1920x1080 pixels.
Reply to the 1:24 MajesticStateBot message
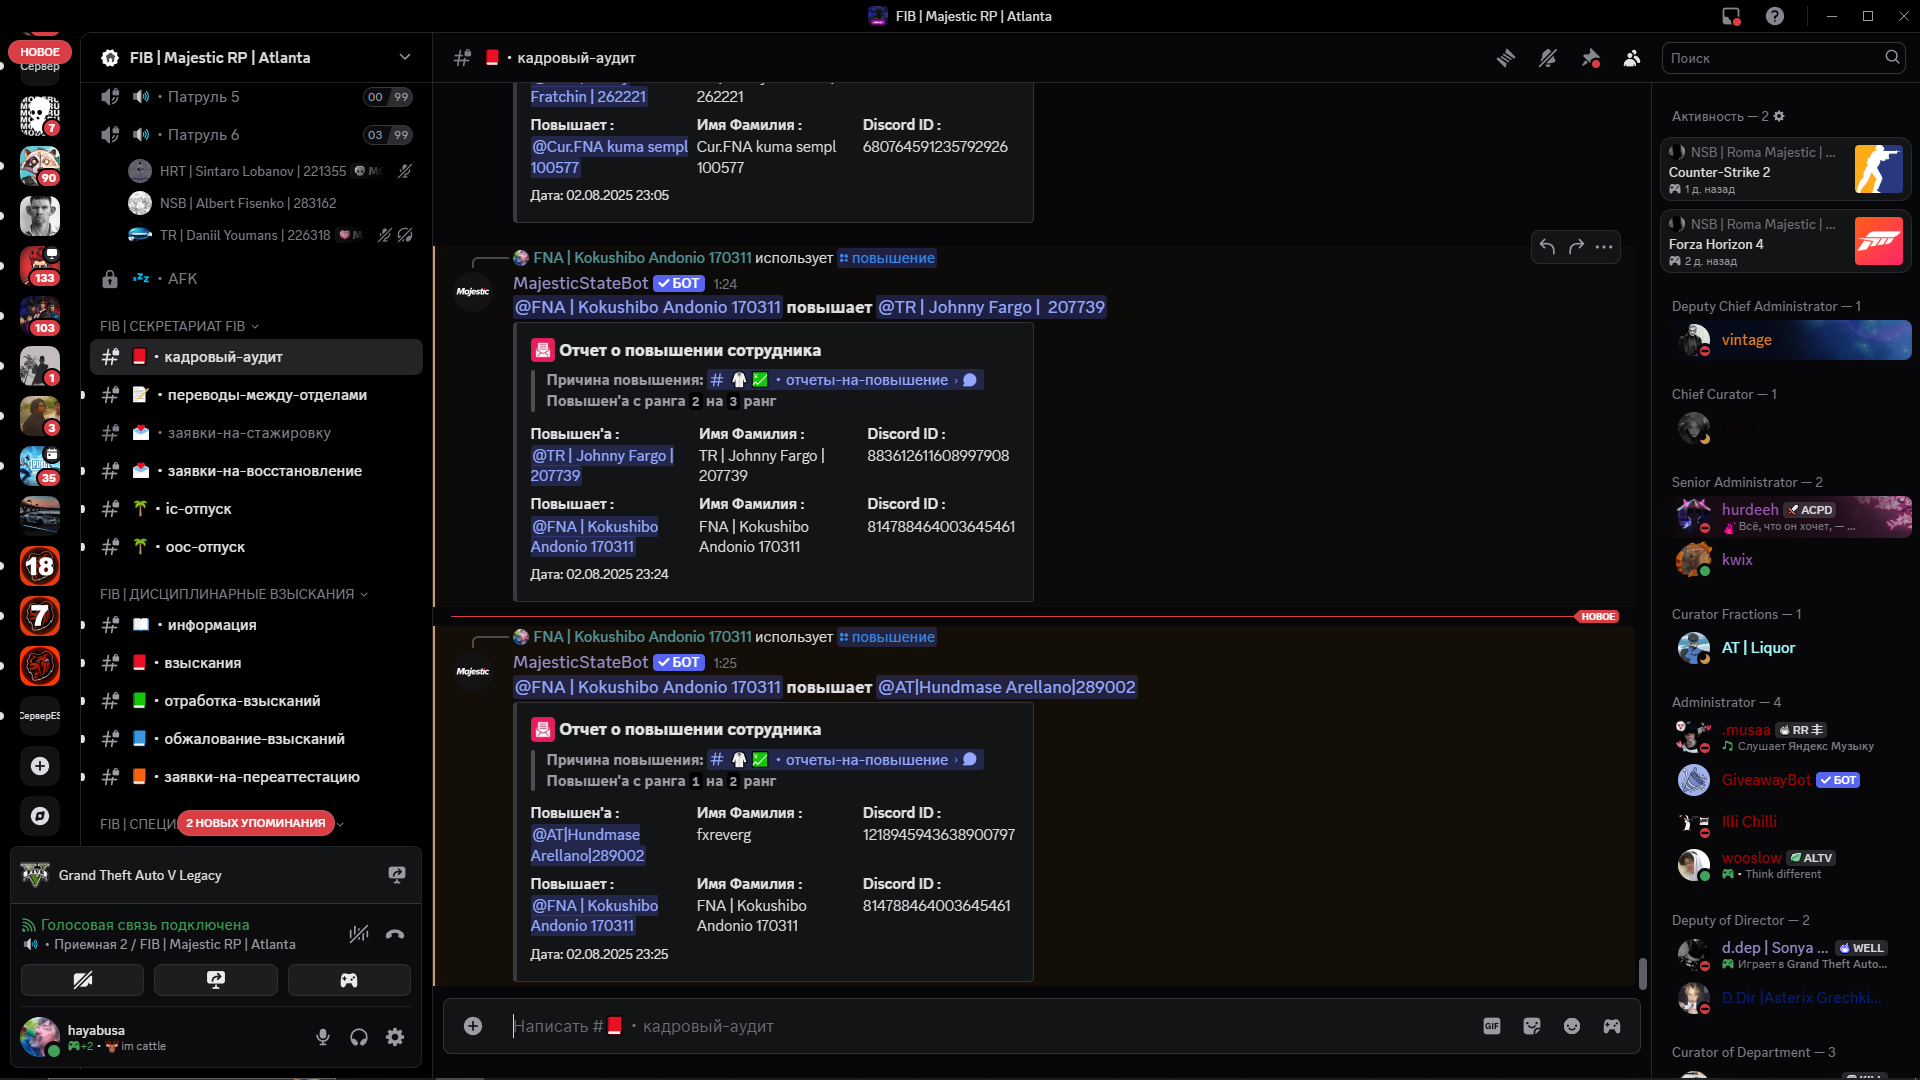tap(1547, 247)
